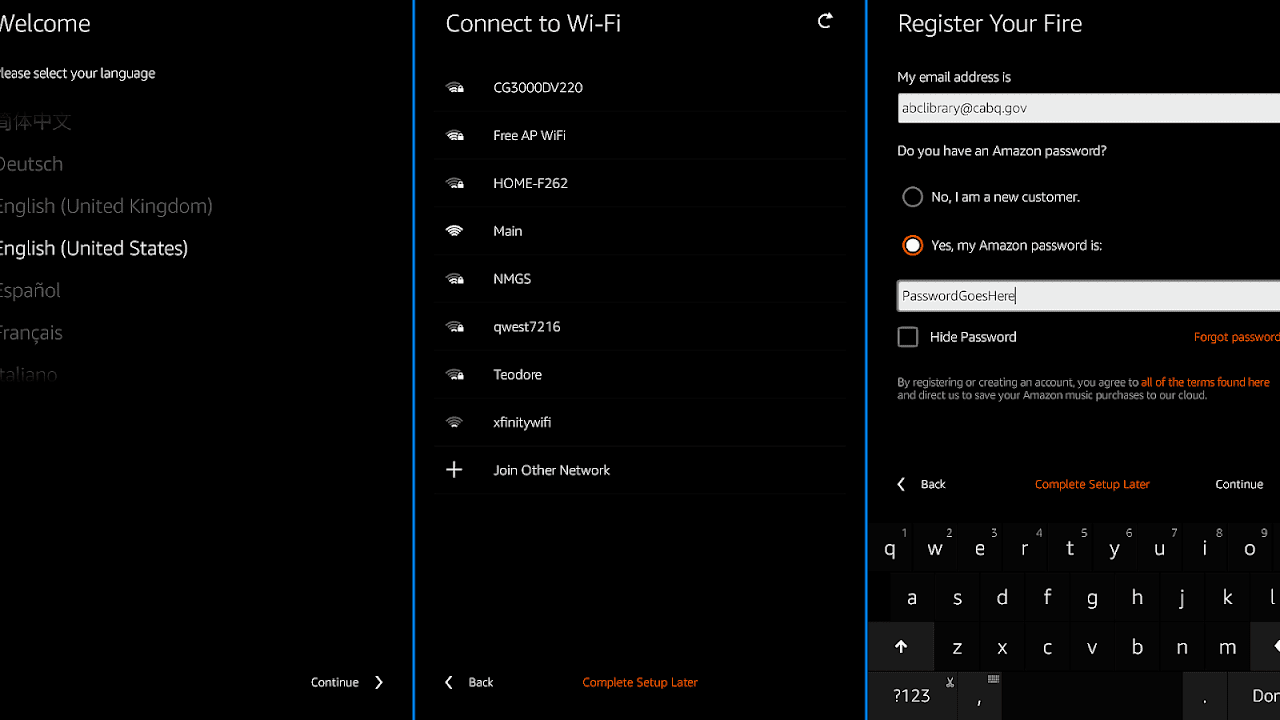Connect to CG3000DV220 network
Viewport: 1280px width, 720px height.
640,88
